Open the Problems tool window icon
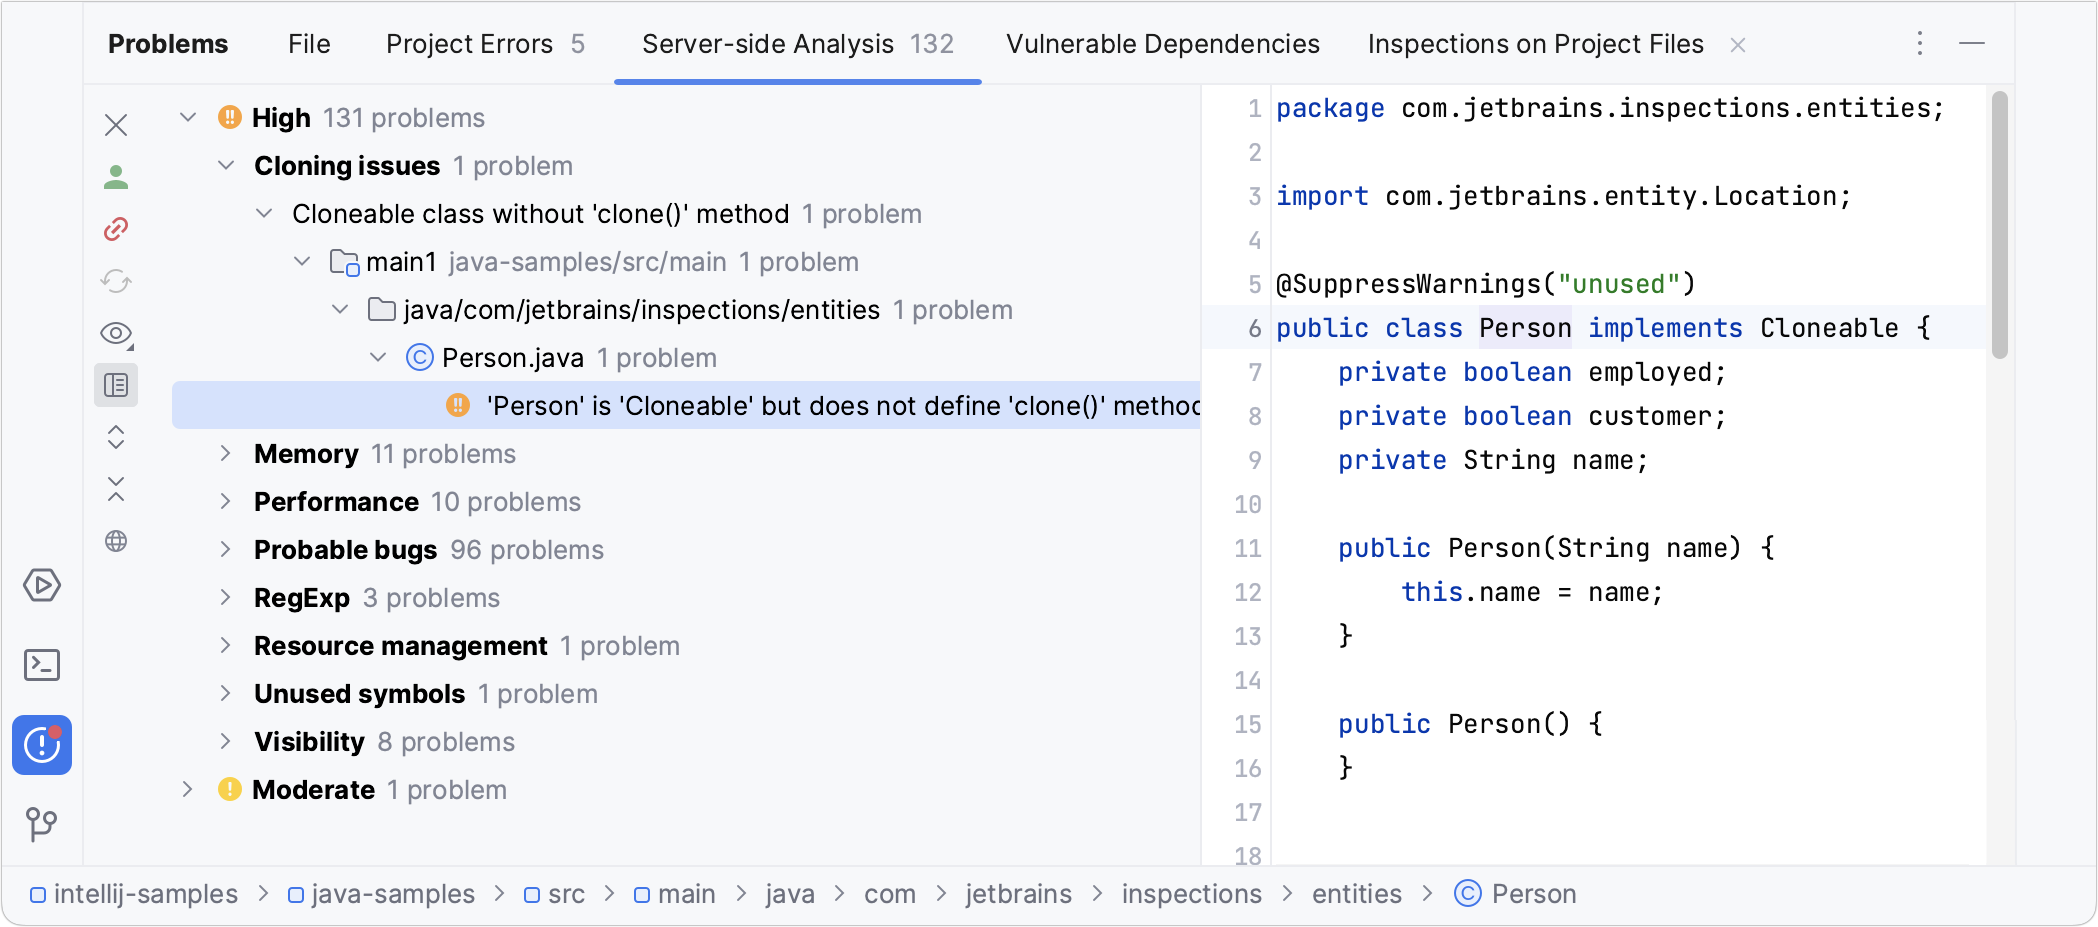Viewport: 2098px width, 927px height. pyautogui.click(x=42, y=745)
